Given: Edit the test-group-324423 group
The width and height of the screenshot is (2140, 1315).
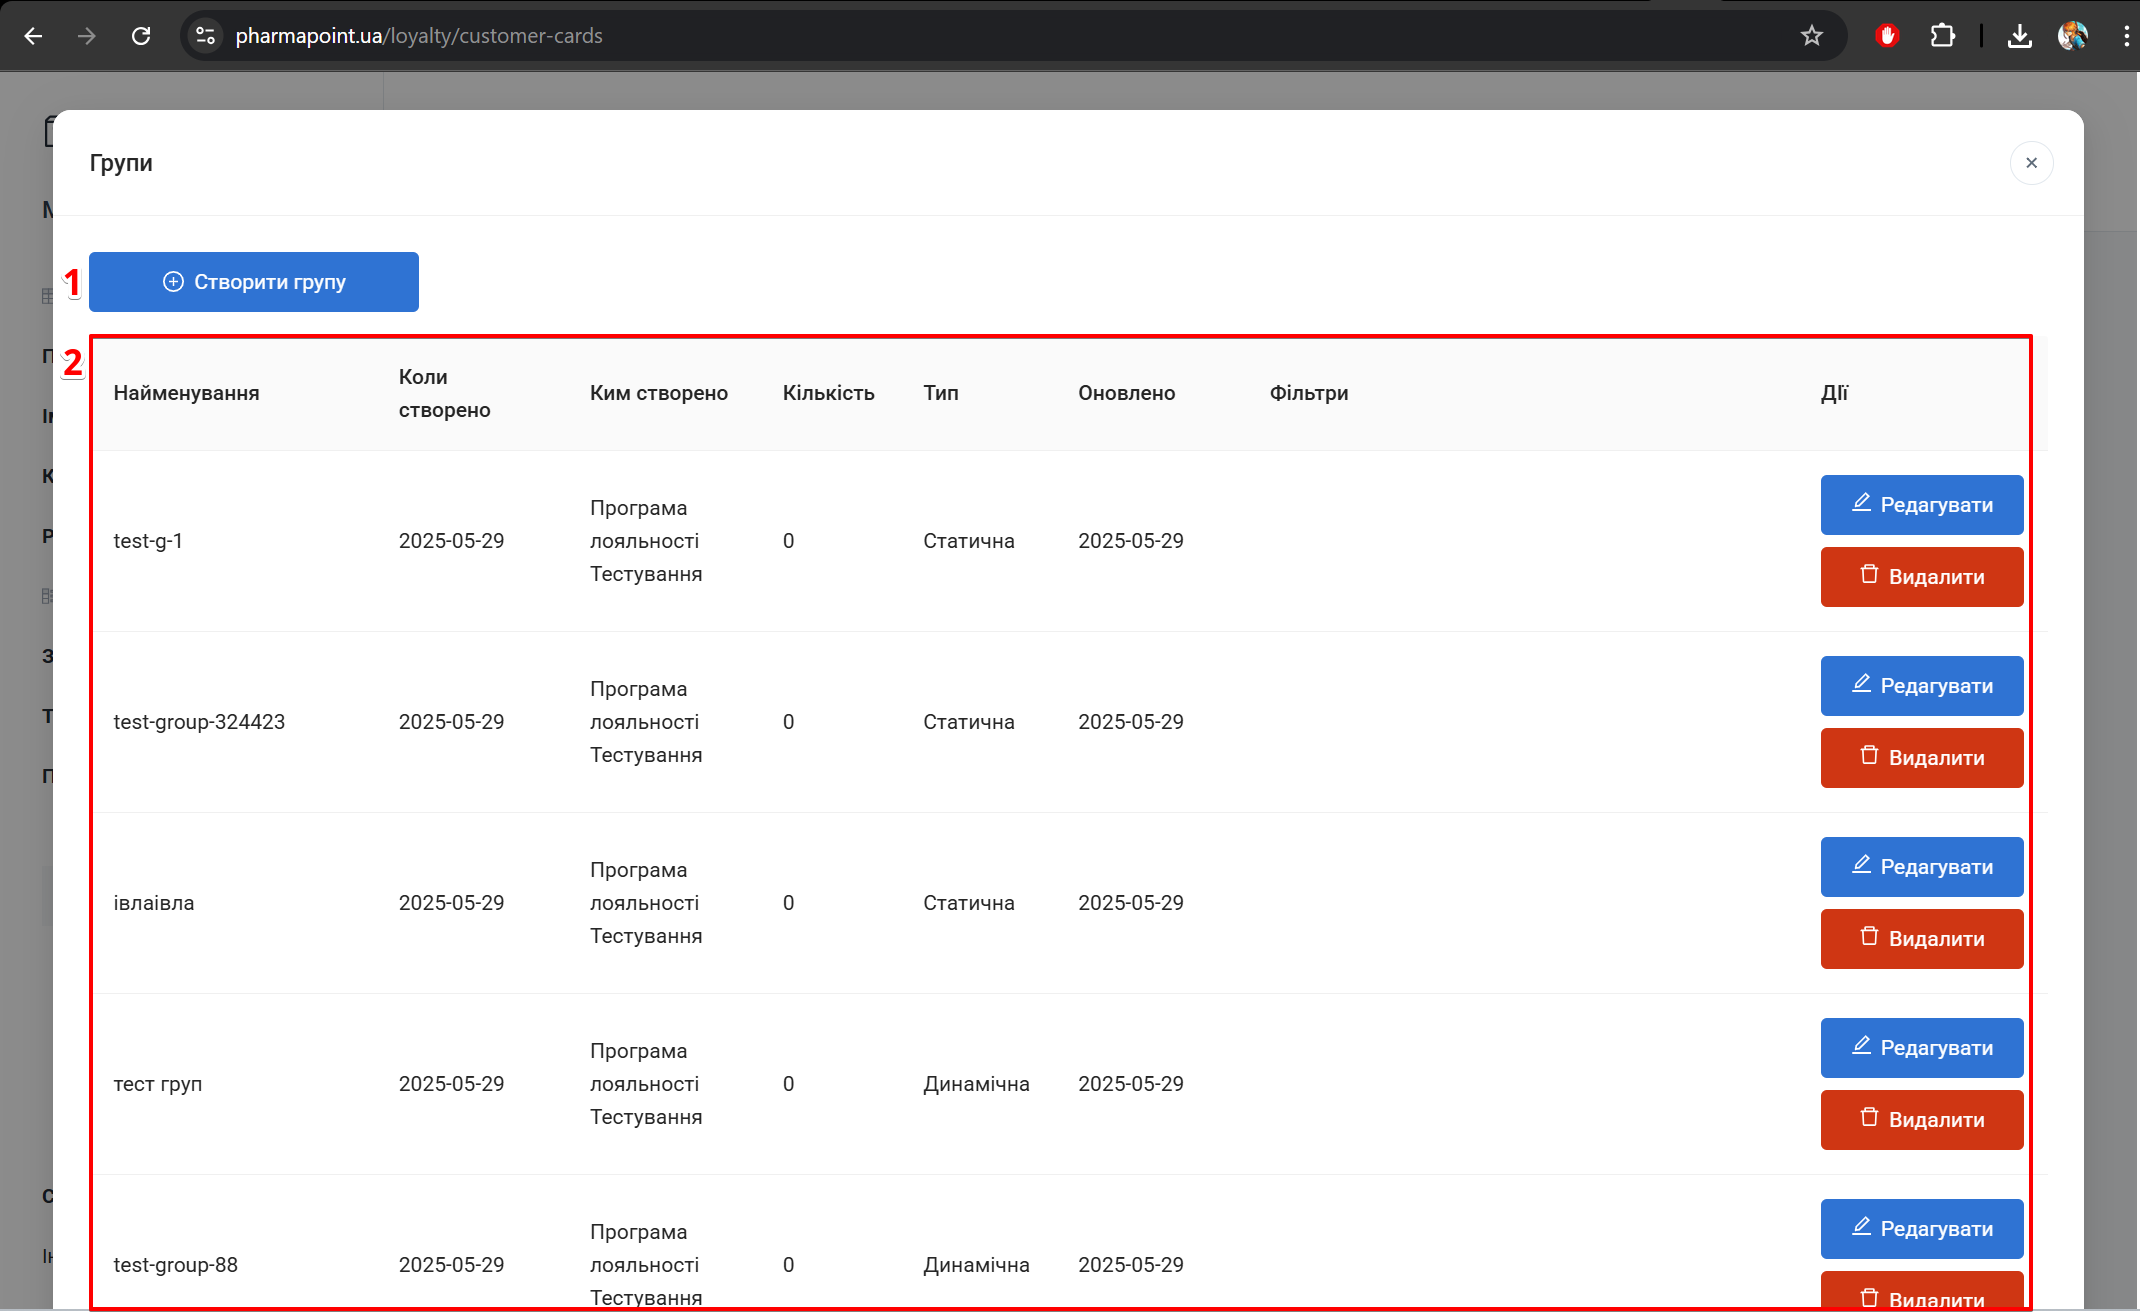Looking at the screenshot, I should pos(1921,686).
